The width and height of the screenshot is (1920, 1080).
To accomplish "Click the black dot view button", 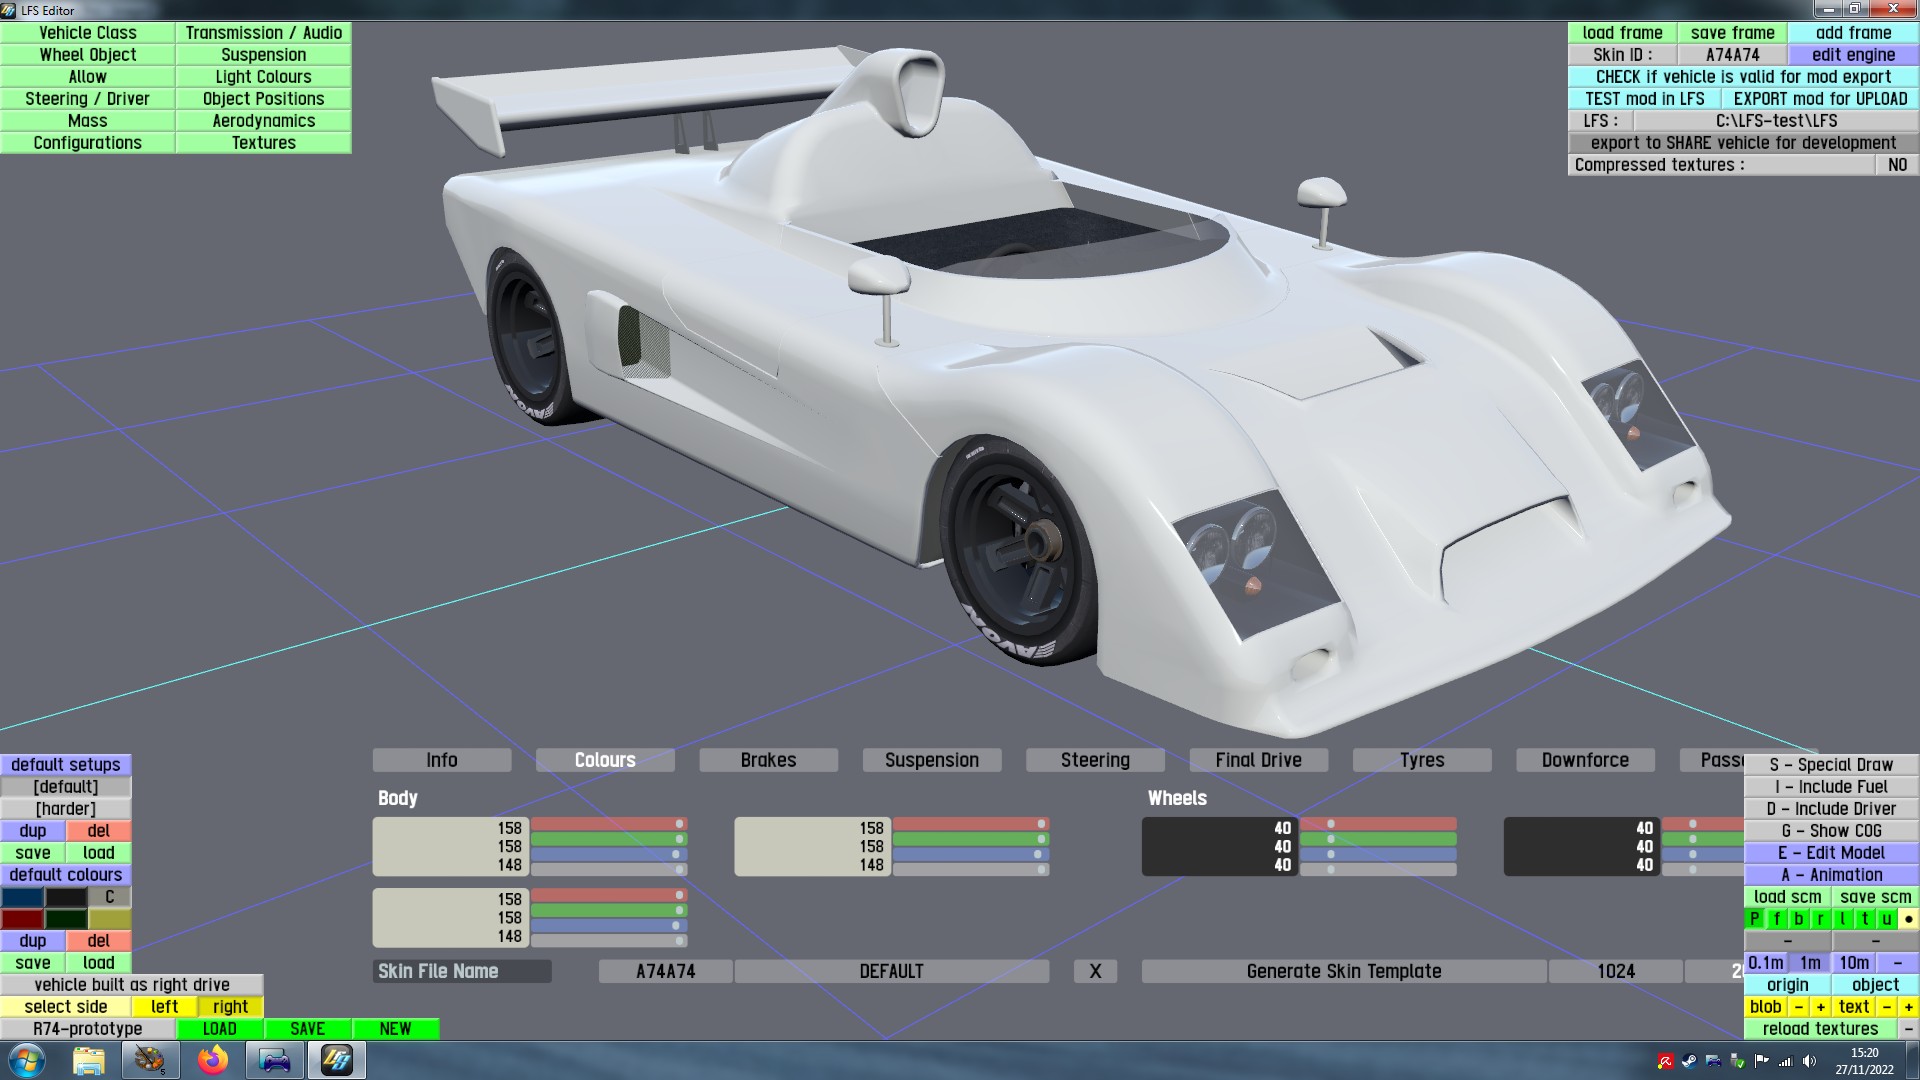I will (1908, 919).
